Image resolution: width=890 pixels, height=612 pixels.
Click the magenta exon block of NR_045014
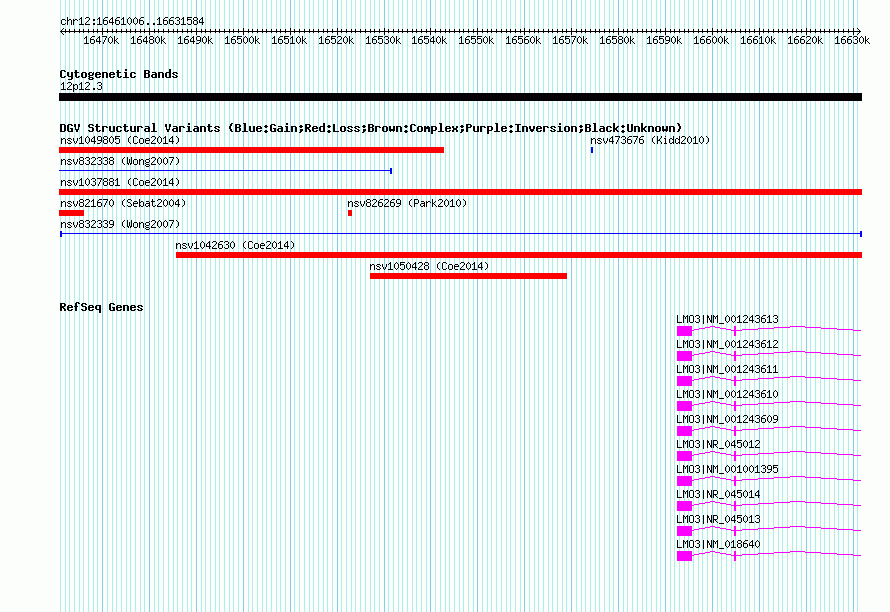pos(685,506)
